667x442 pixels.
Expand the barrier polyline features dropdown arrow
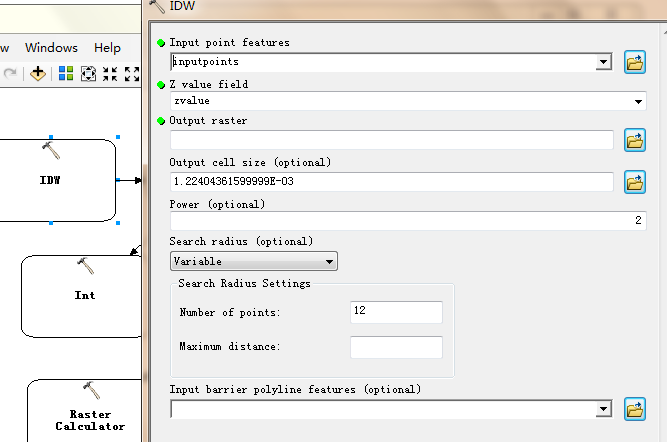coord(603,409)
